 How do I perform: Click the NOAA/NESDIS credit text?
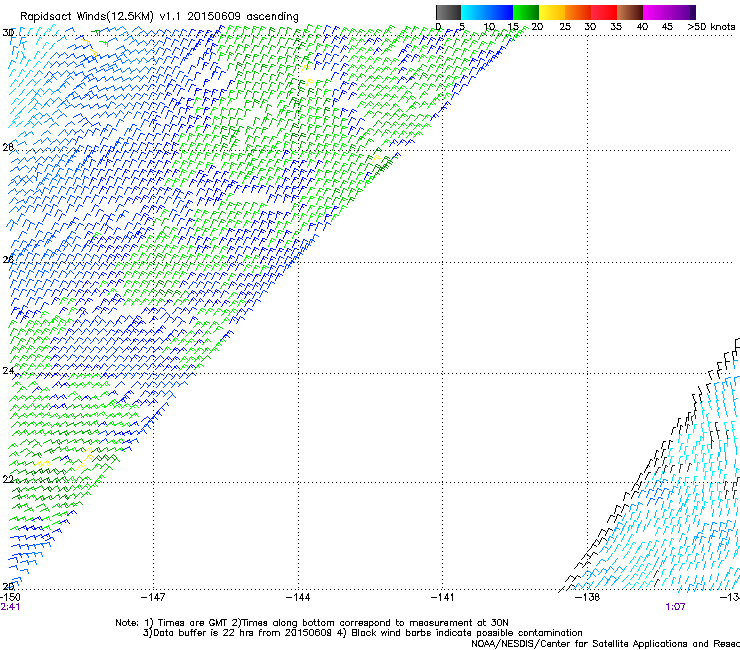coord(605,644)
